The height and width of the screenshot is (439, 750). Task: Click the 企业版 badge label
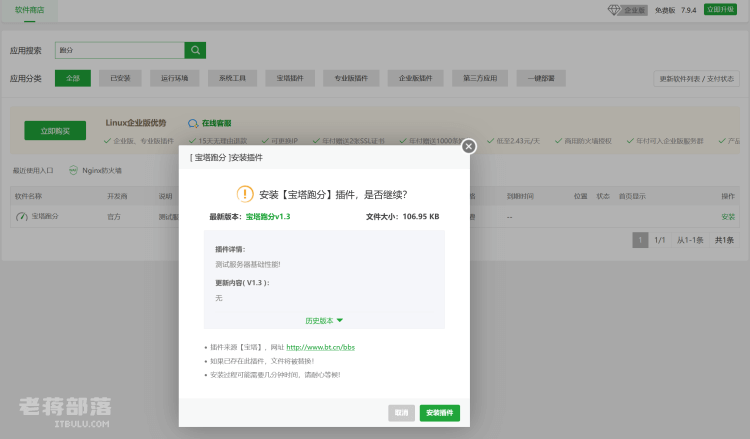(x=634, y=10)
